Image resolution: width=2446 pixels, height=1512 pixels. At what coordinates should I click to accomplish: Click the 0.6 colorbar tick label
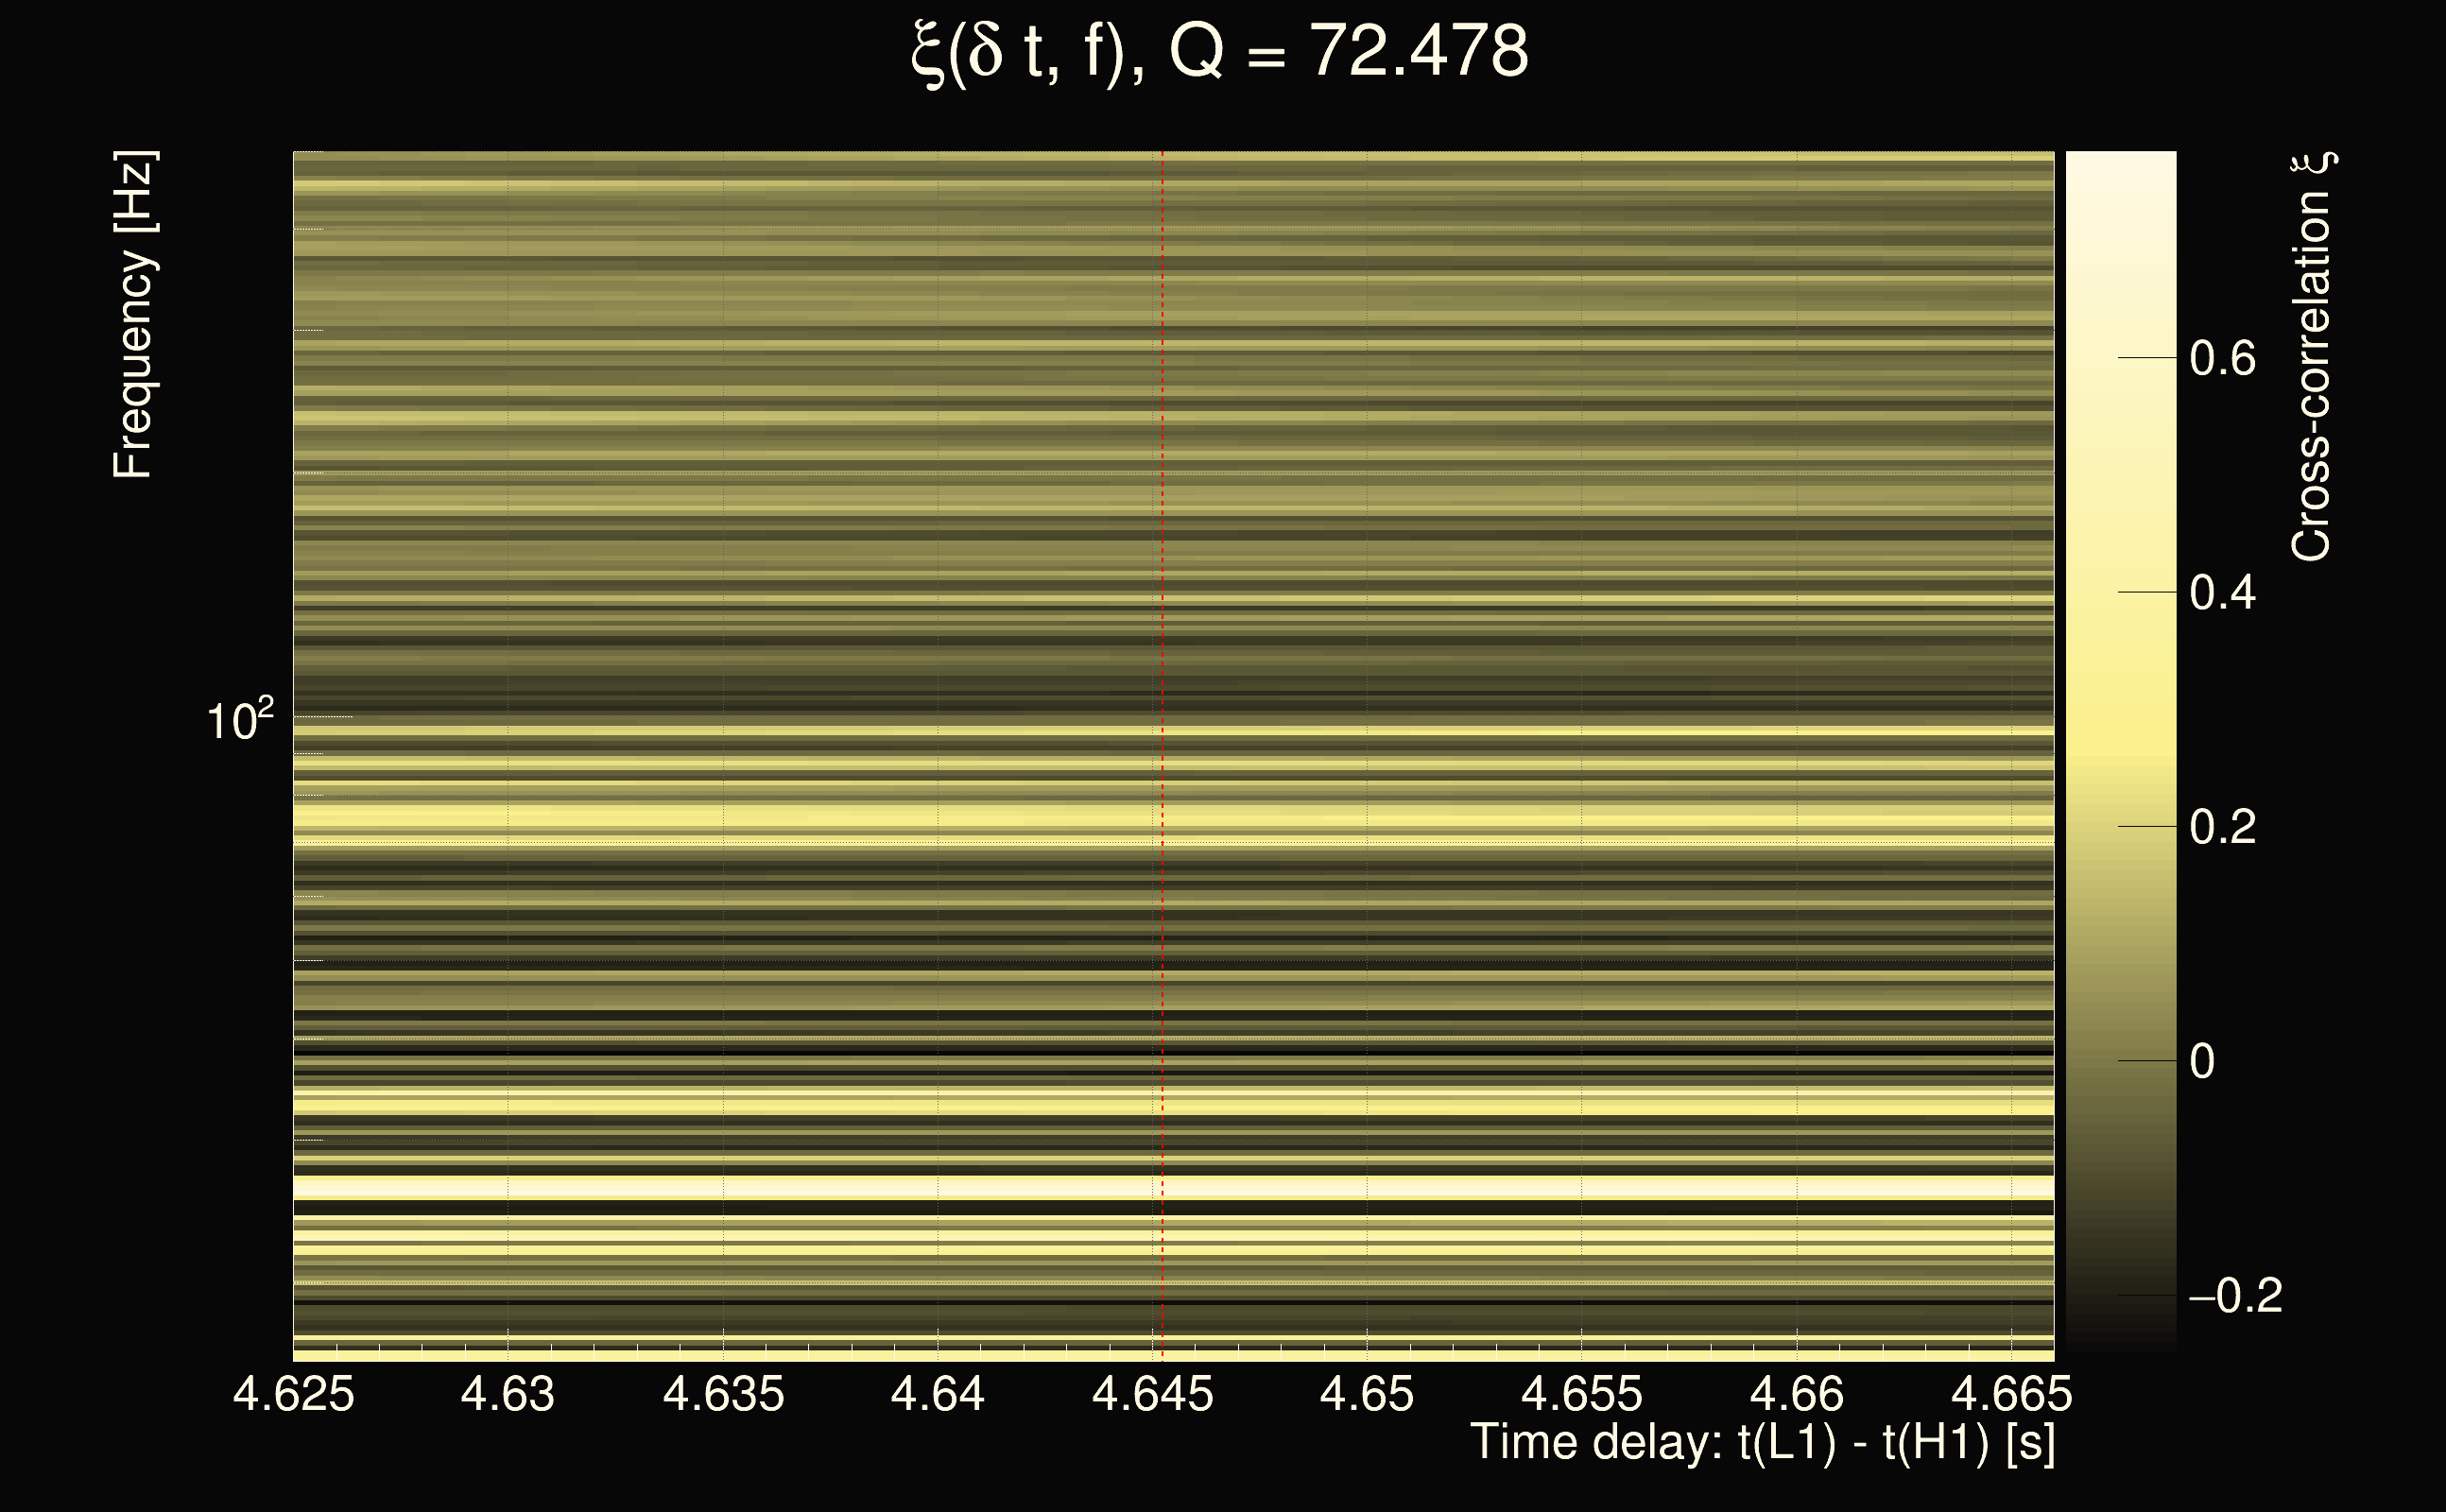coord(2222,358)
